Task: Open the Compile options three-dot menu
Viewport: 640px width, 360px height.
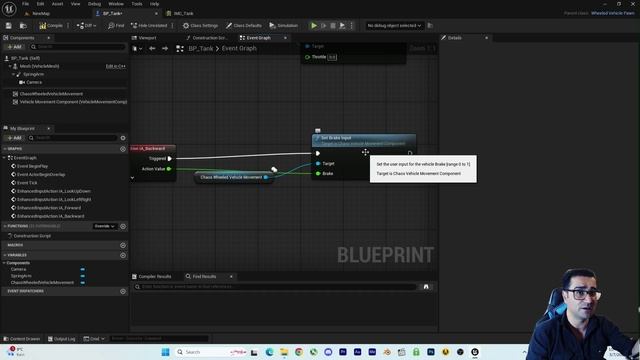Action: pyautogui.click(x=68, y=25)
